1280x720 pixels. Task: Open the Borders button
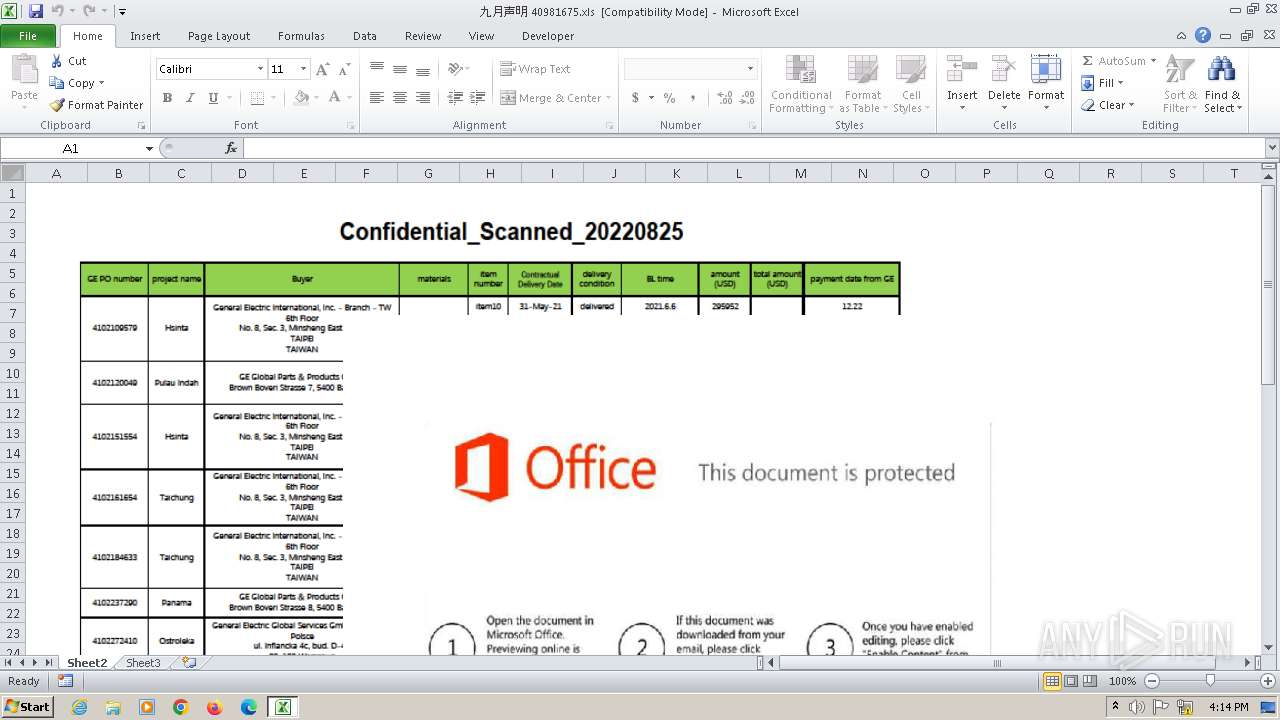coord(257,98)
